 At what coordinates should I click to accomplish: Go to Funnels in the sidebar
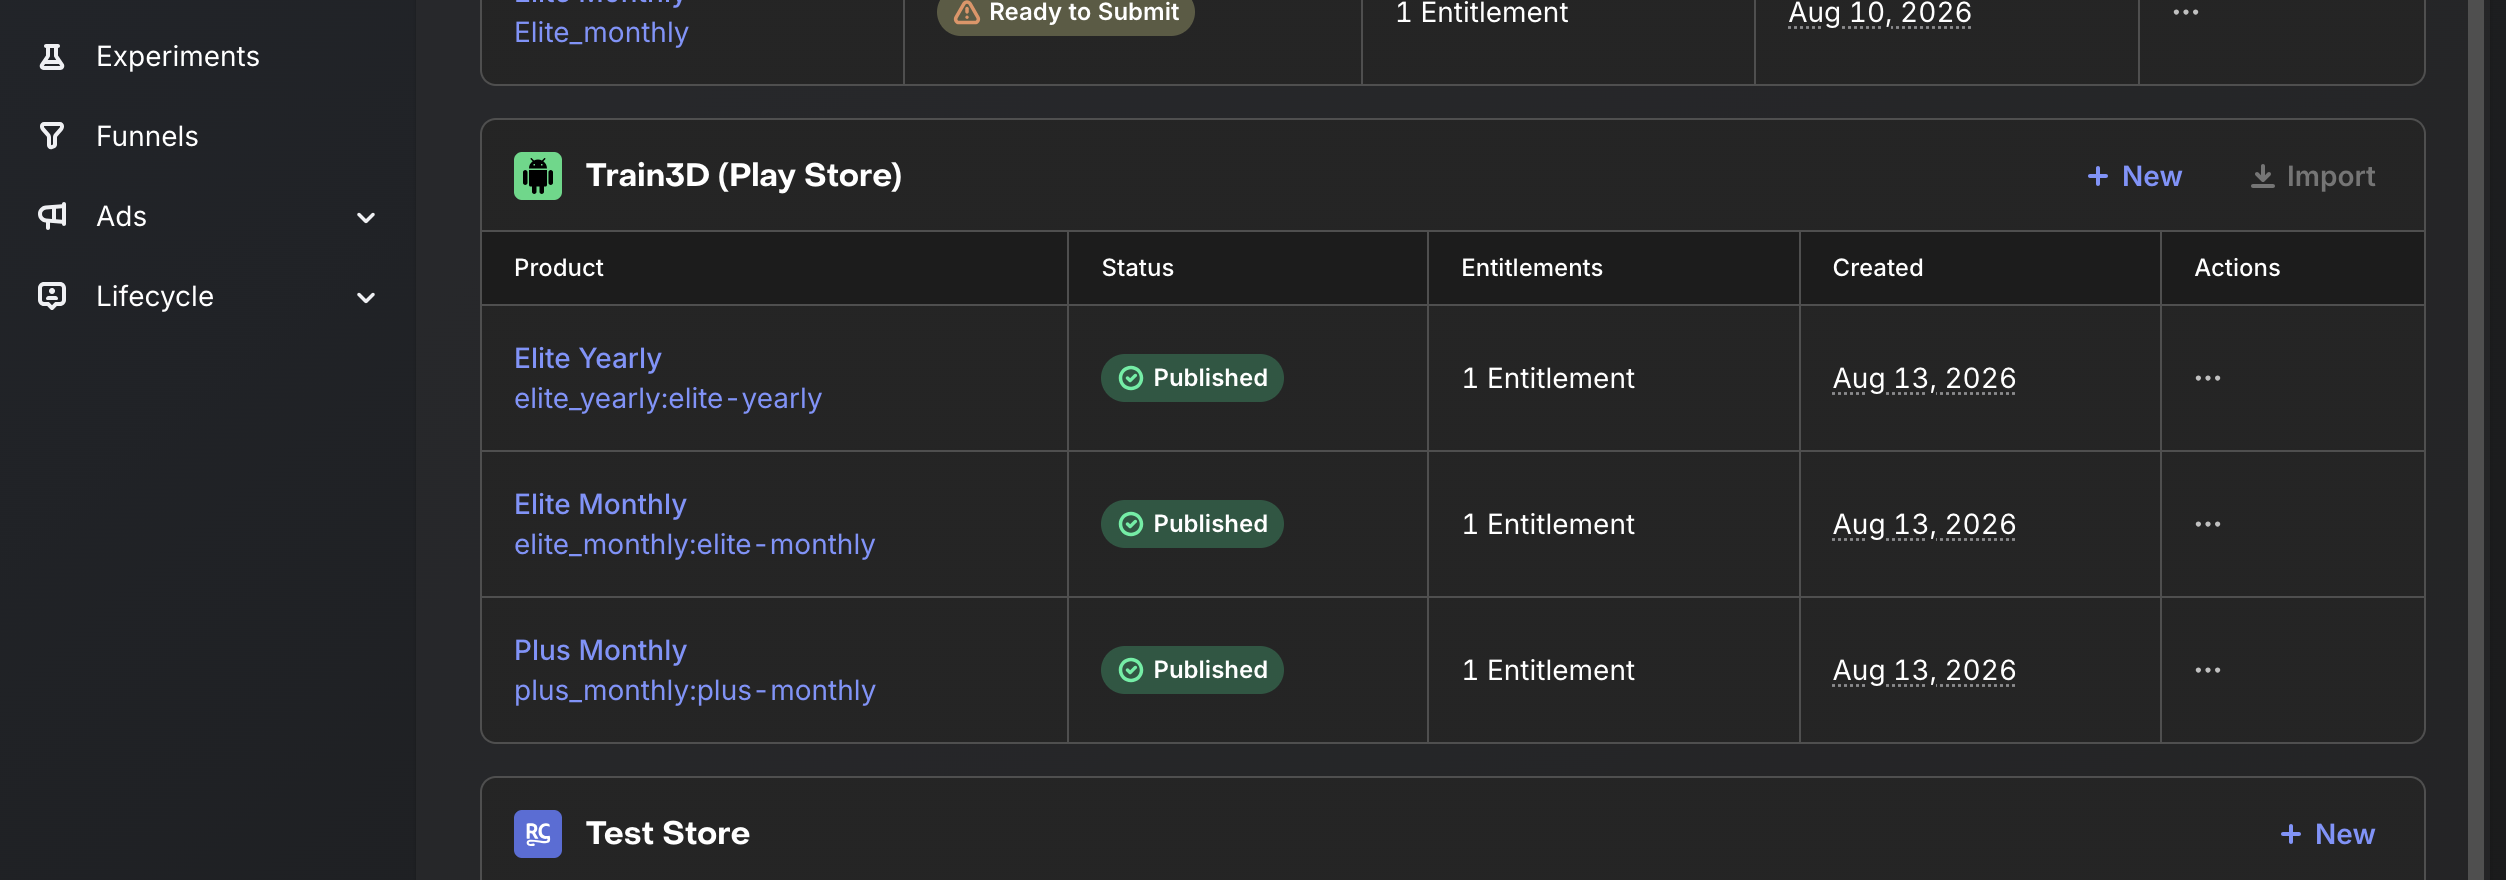(147, 136)
